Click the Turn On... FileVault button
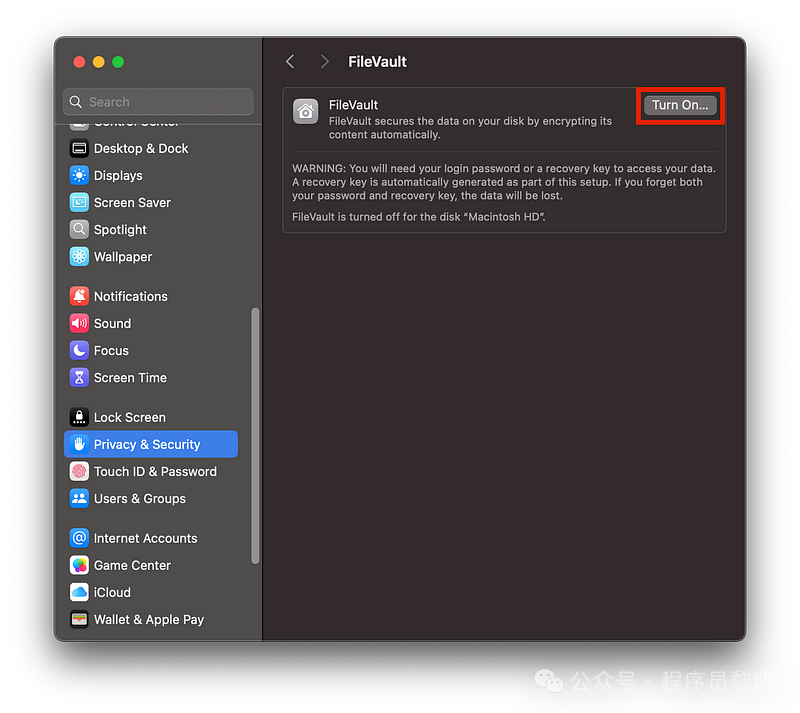 pos(680,105)
